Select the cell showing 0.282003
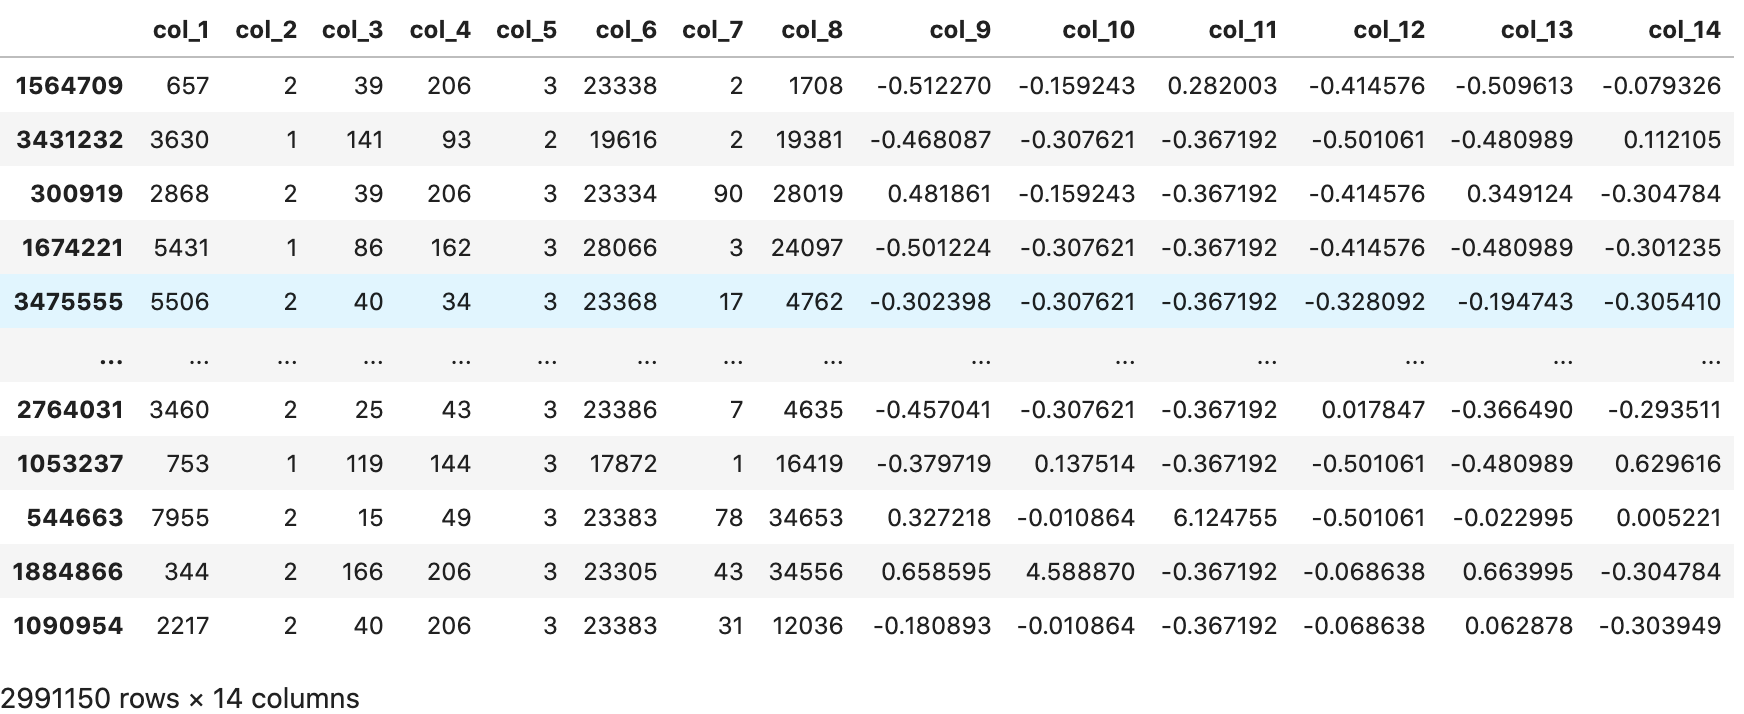 [x=1222, y=86]
